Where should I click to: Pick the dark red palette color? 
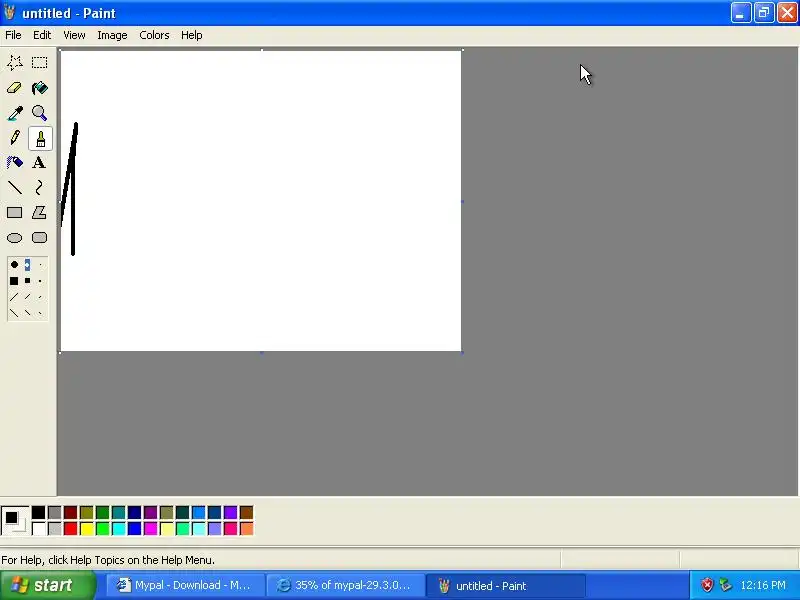point(71,512)
